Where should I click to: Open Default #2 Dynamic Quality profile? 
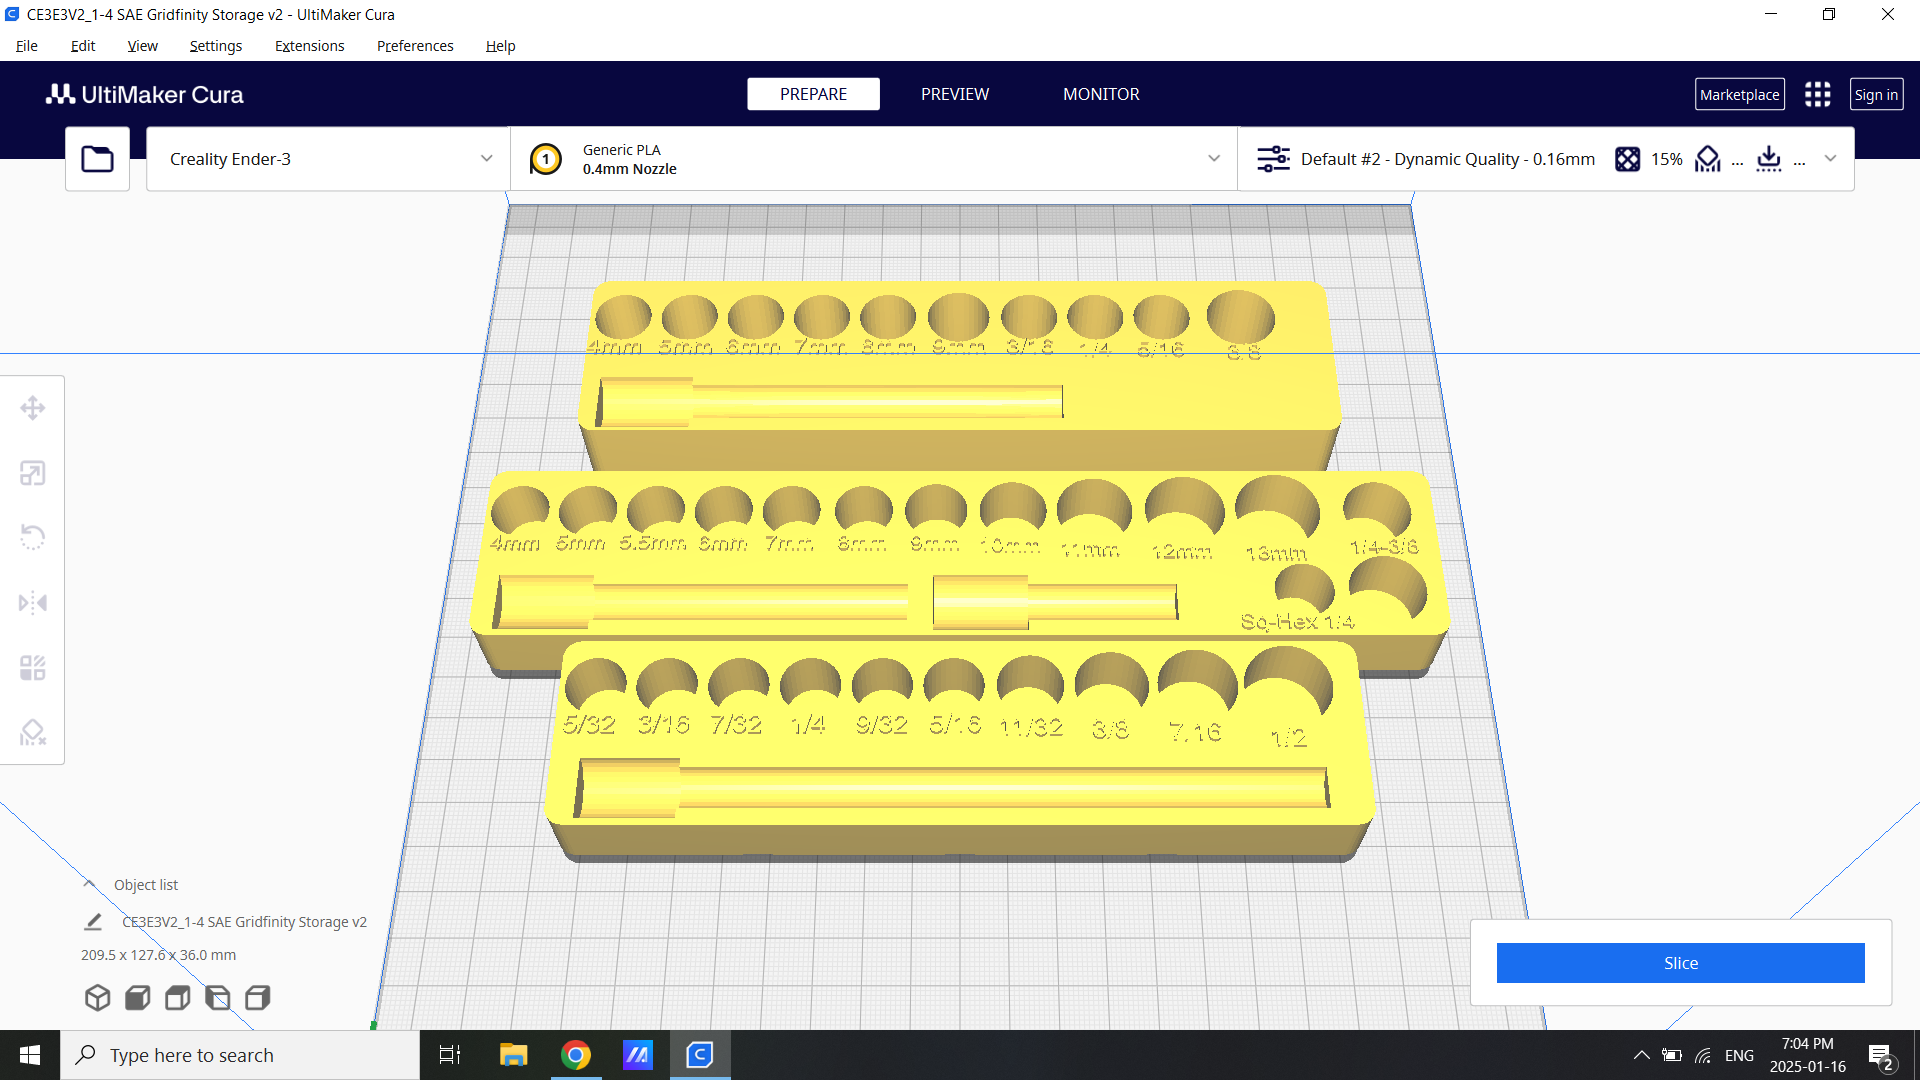click(x=1447, y=159)
